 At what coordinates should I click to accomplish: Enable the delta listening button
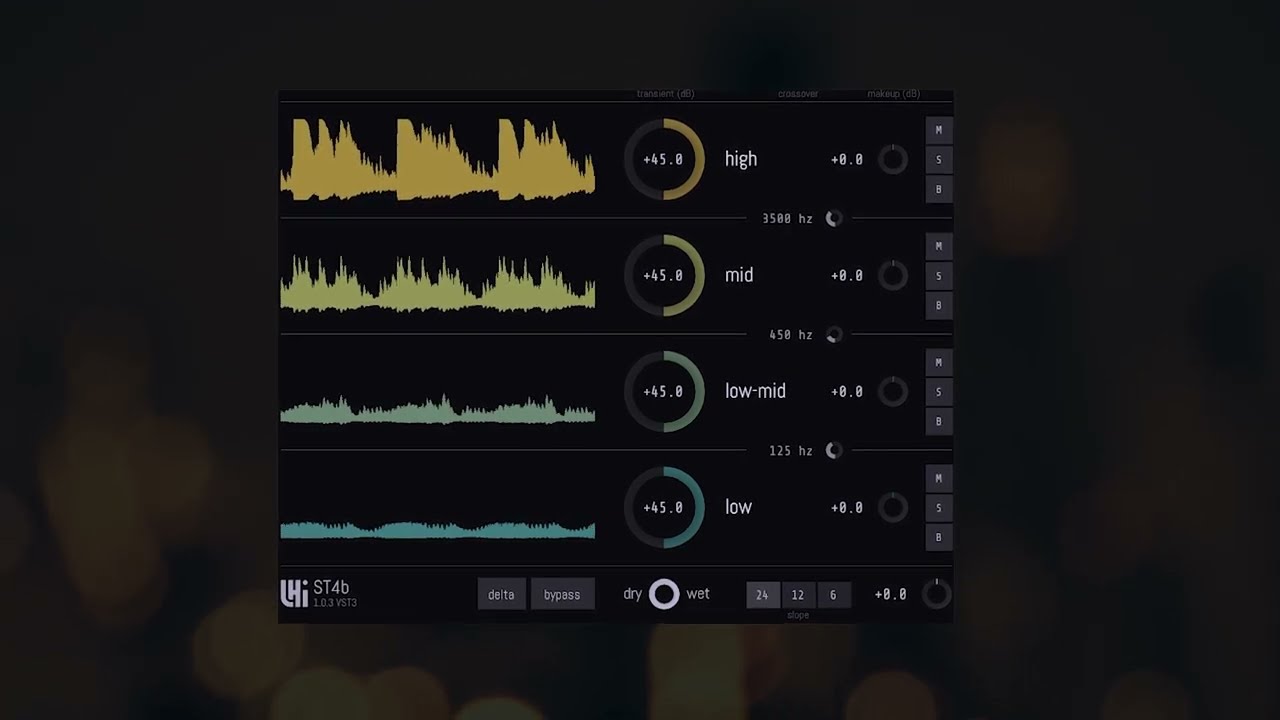(x=501, y=594)
